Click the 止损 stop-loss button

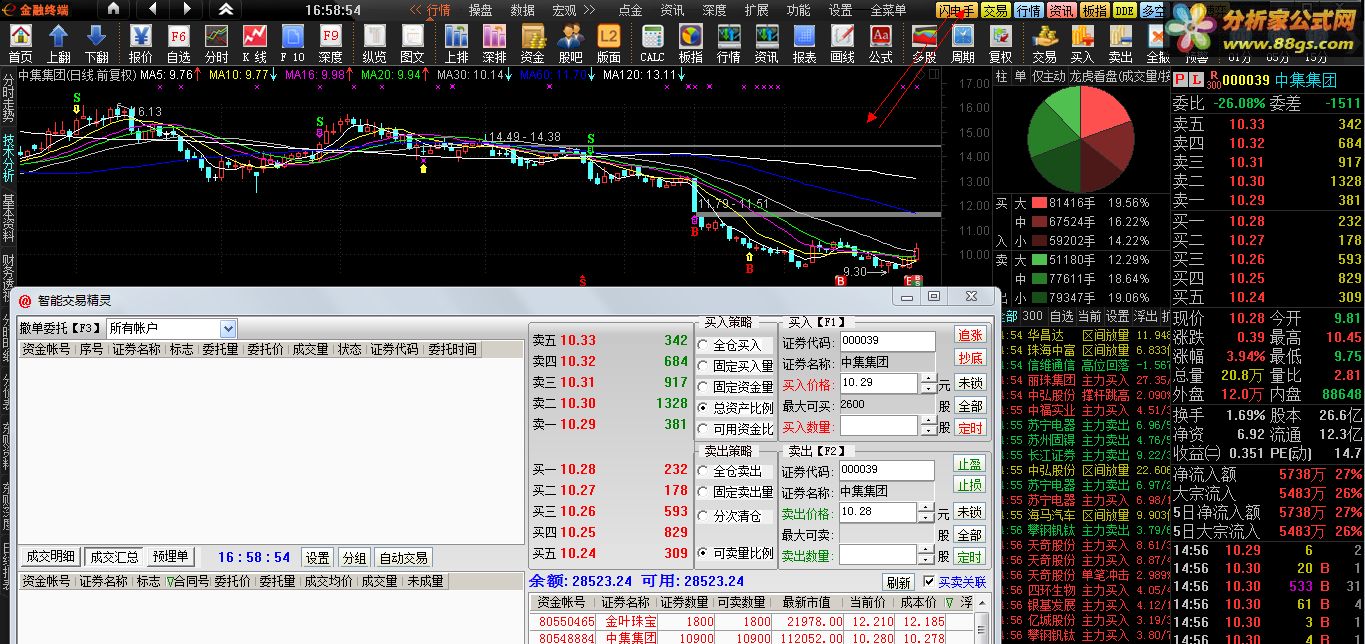click(x=970, y=485)
